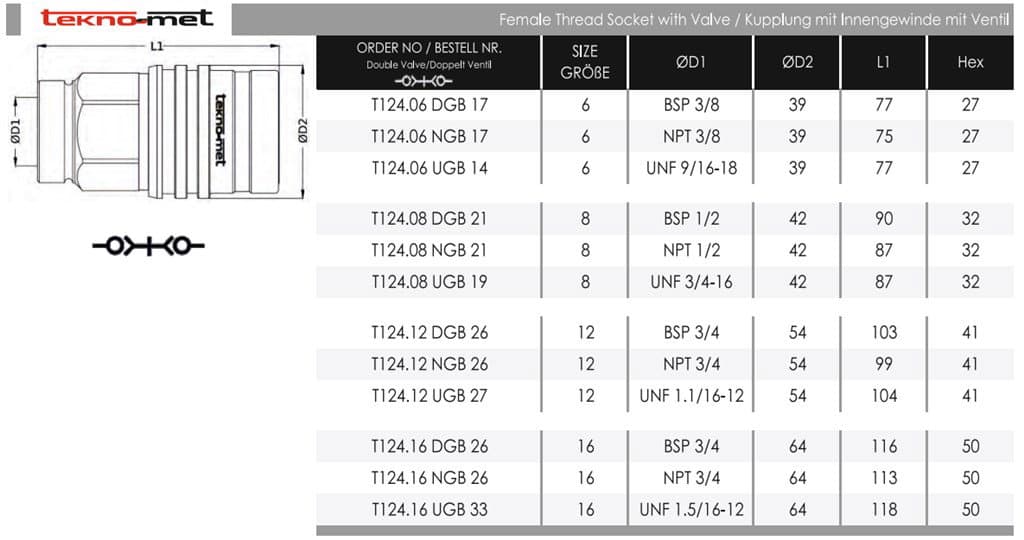Click the Female Thread Socket with Valve title

click(x=757, y=20)
